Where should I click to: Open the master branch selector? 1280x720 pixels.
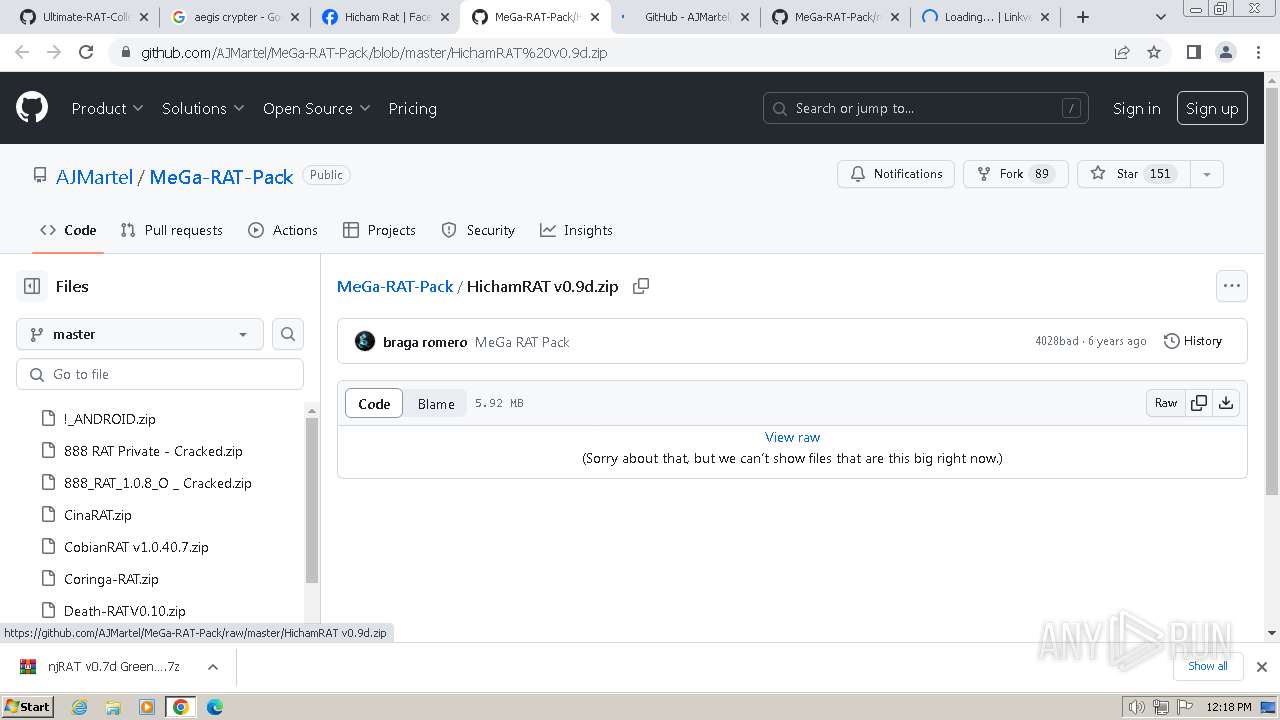(140, 334)
